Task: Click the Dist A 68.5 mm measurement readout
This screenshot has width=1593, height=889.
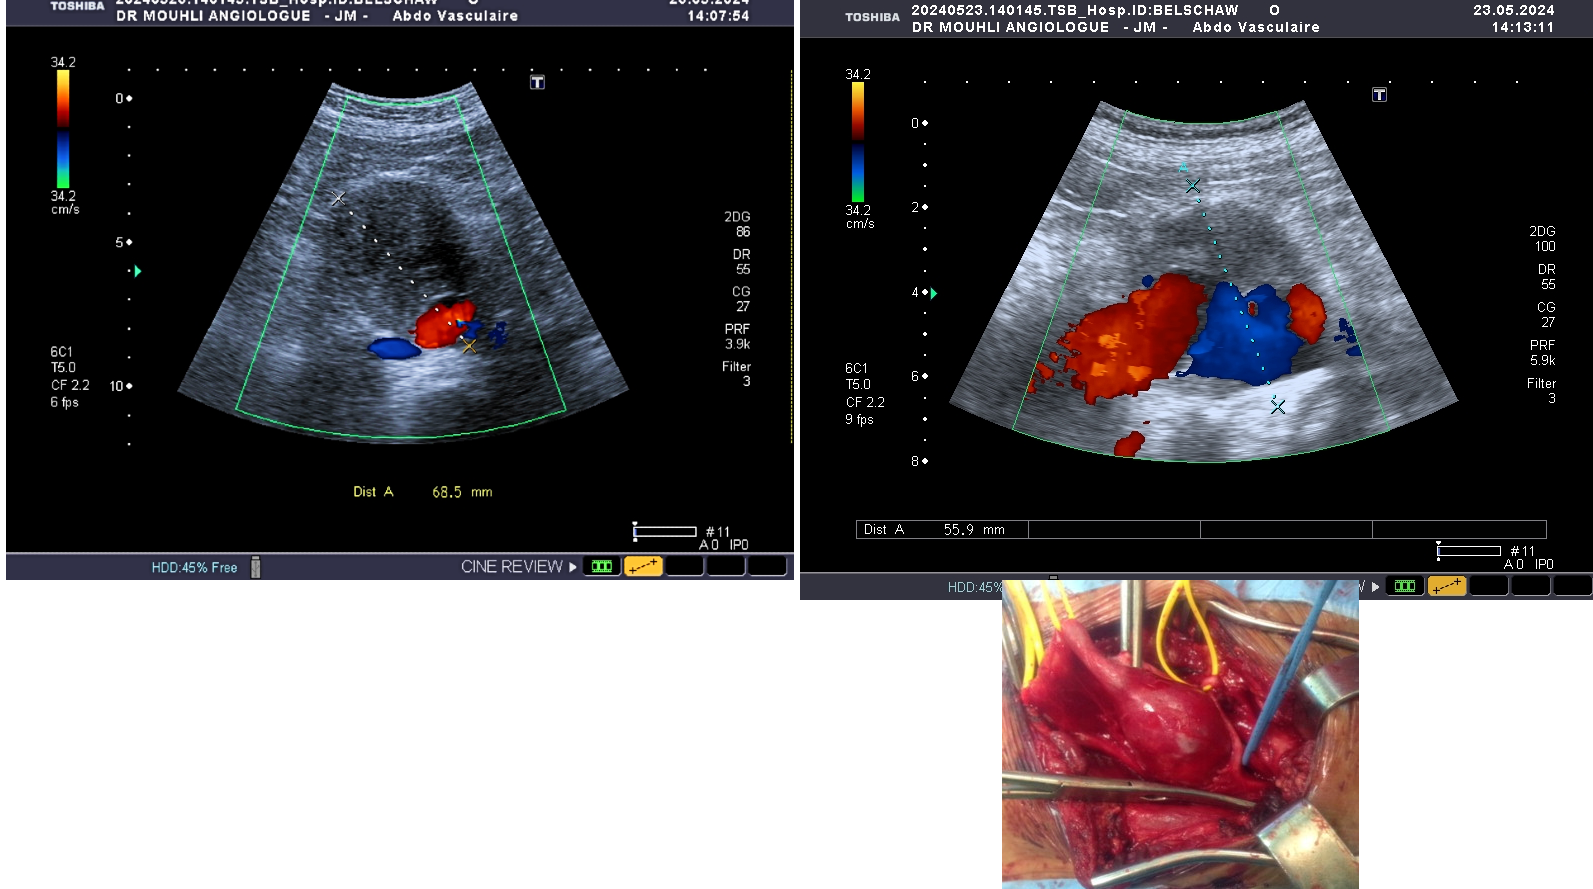Action: (422, 492)
